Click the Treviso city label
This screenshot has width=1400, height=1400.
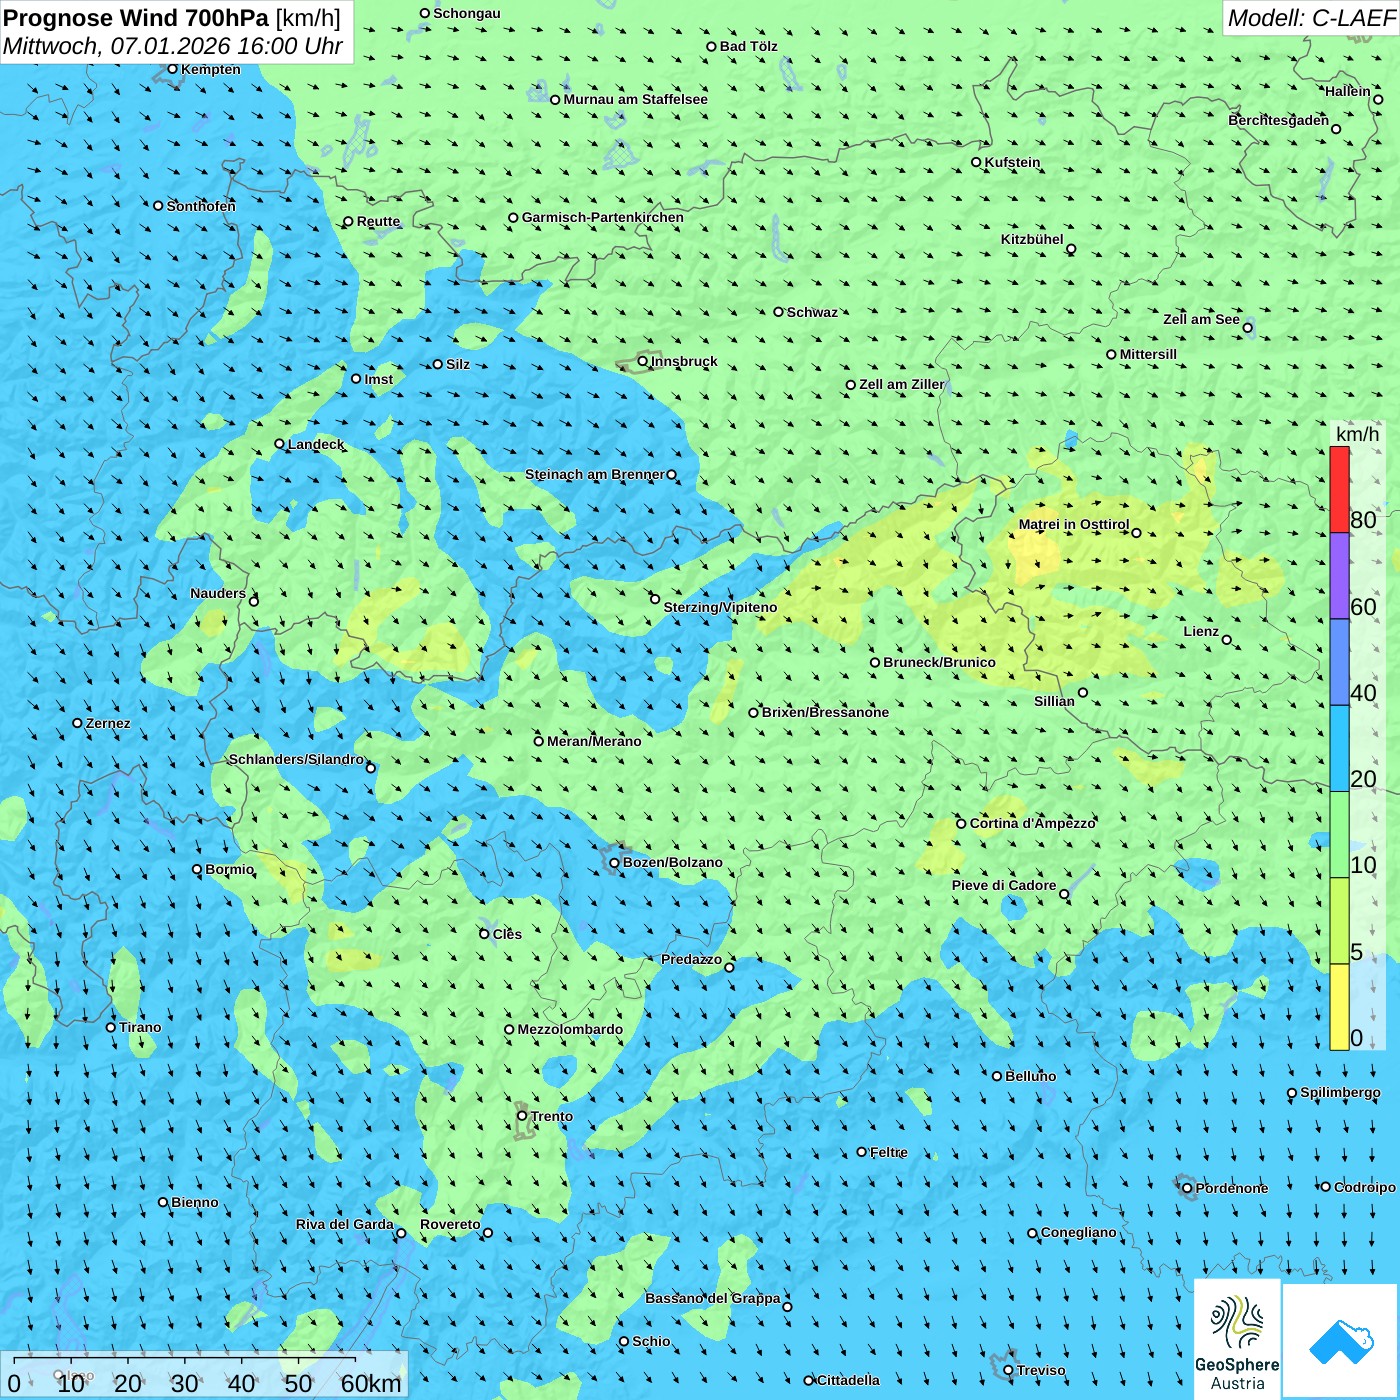tap(1041, 1370)
